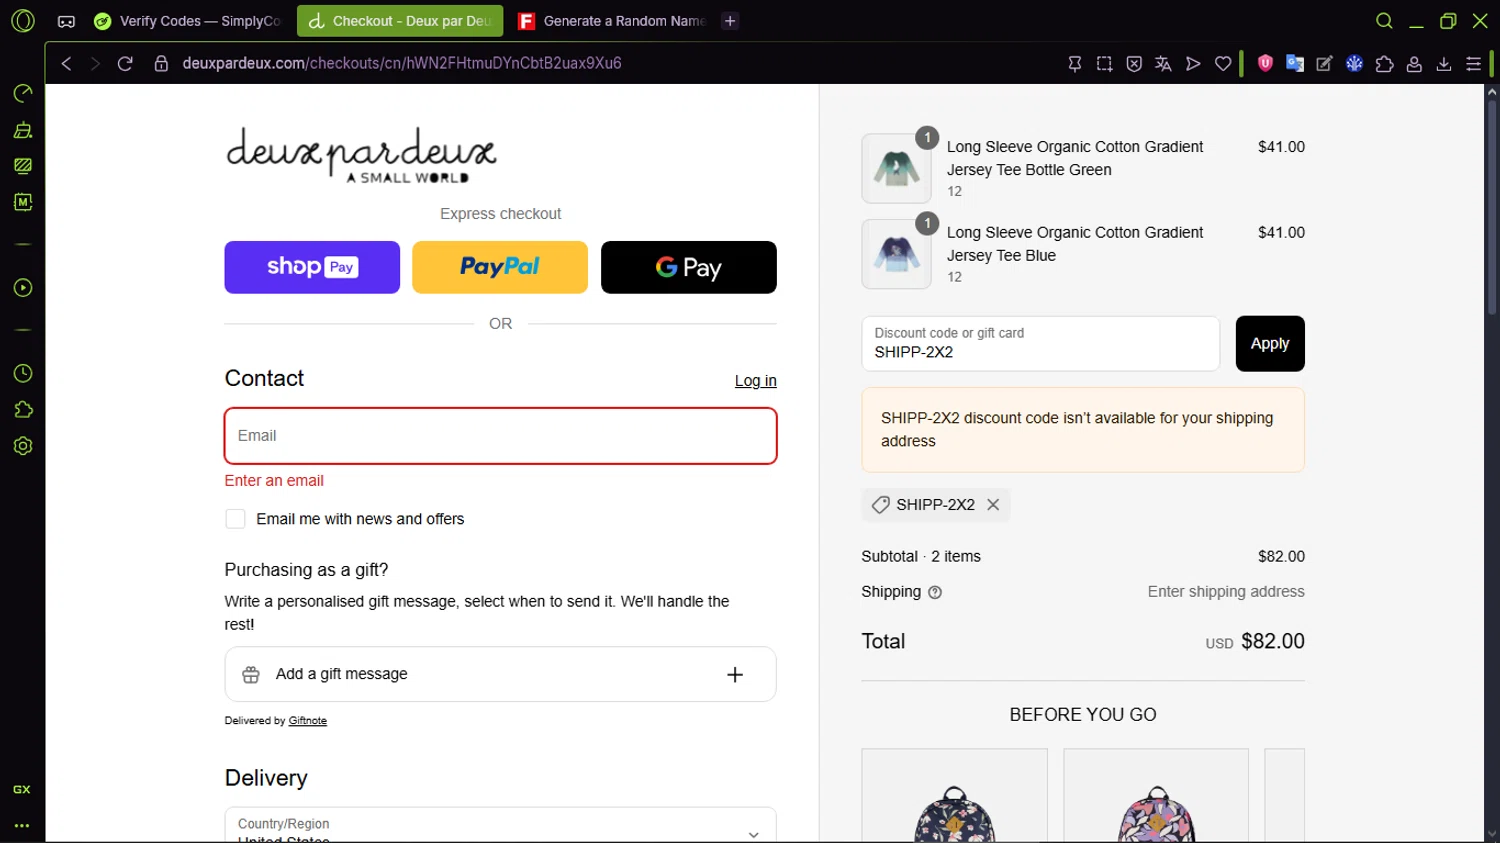Click the SHIPP-2X2 unavailable error message
1500x843 pixels.
1083,430
